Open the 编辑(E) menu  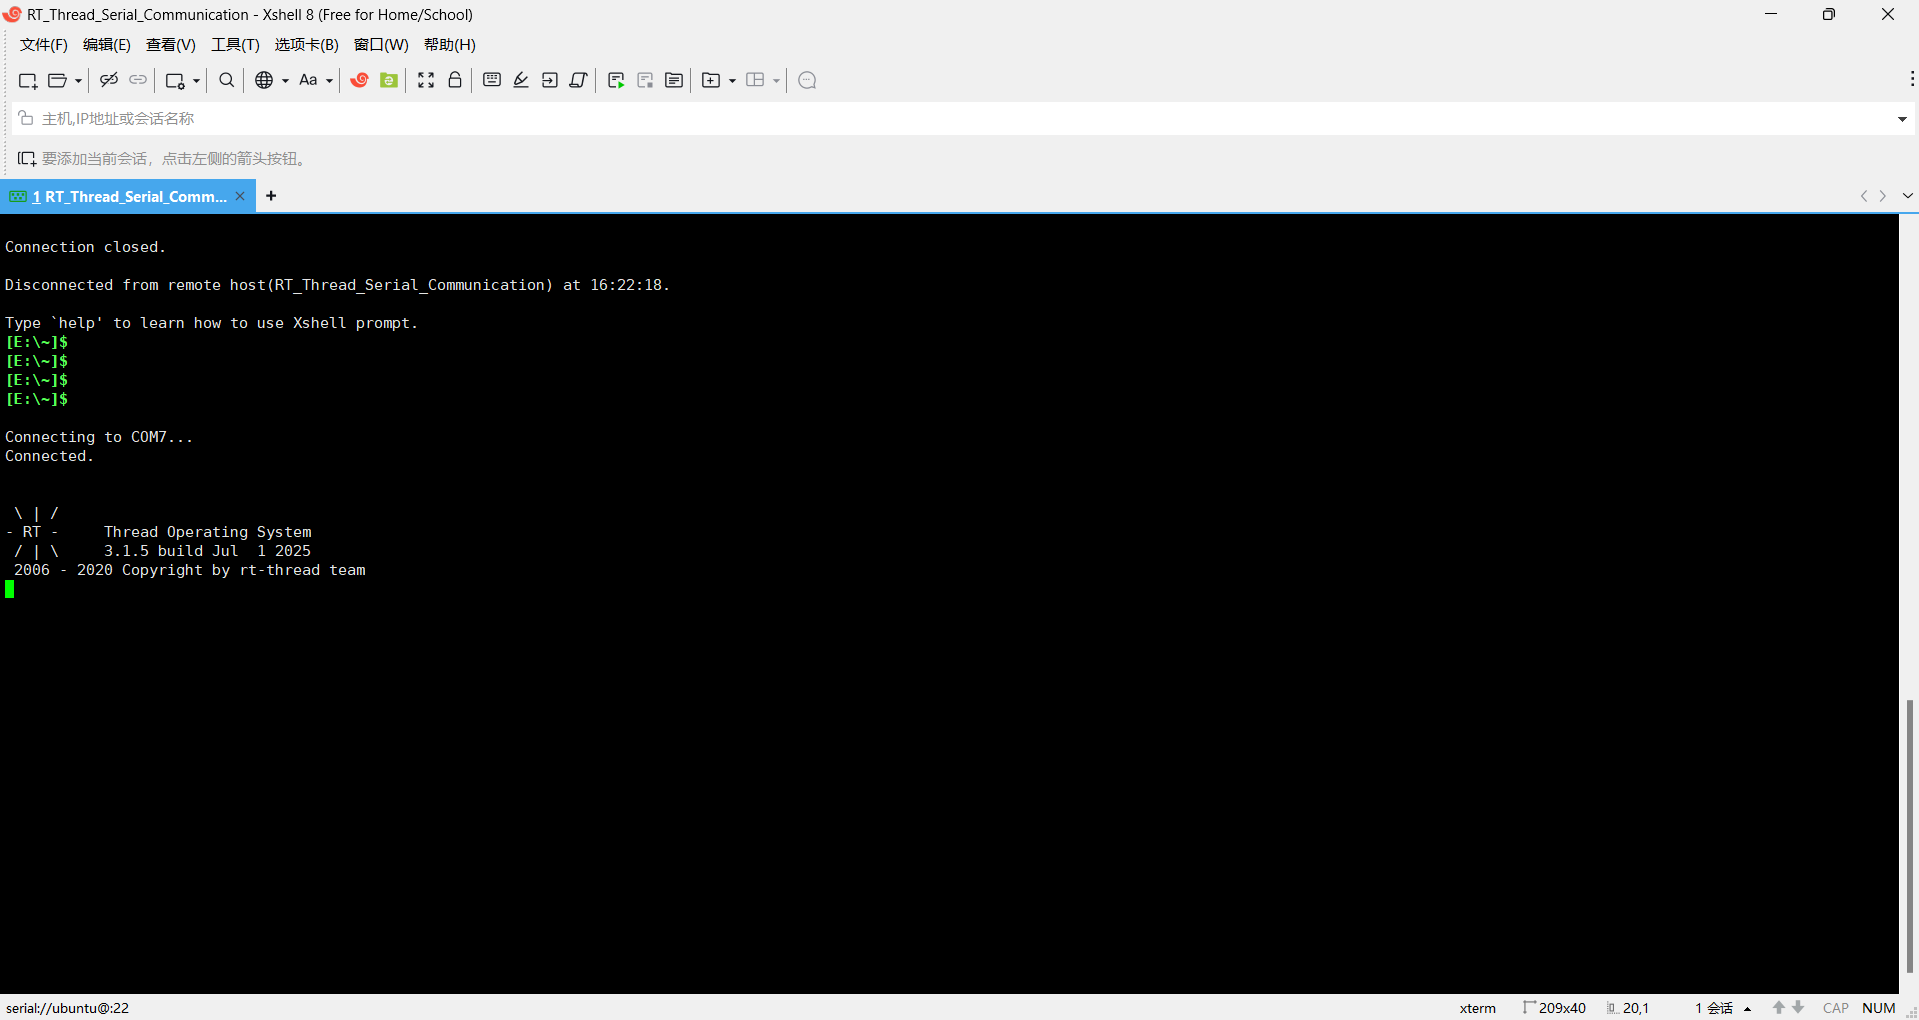click(x=107, y=45)
